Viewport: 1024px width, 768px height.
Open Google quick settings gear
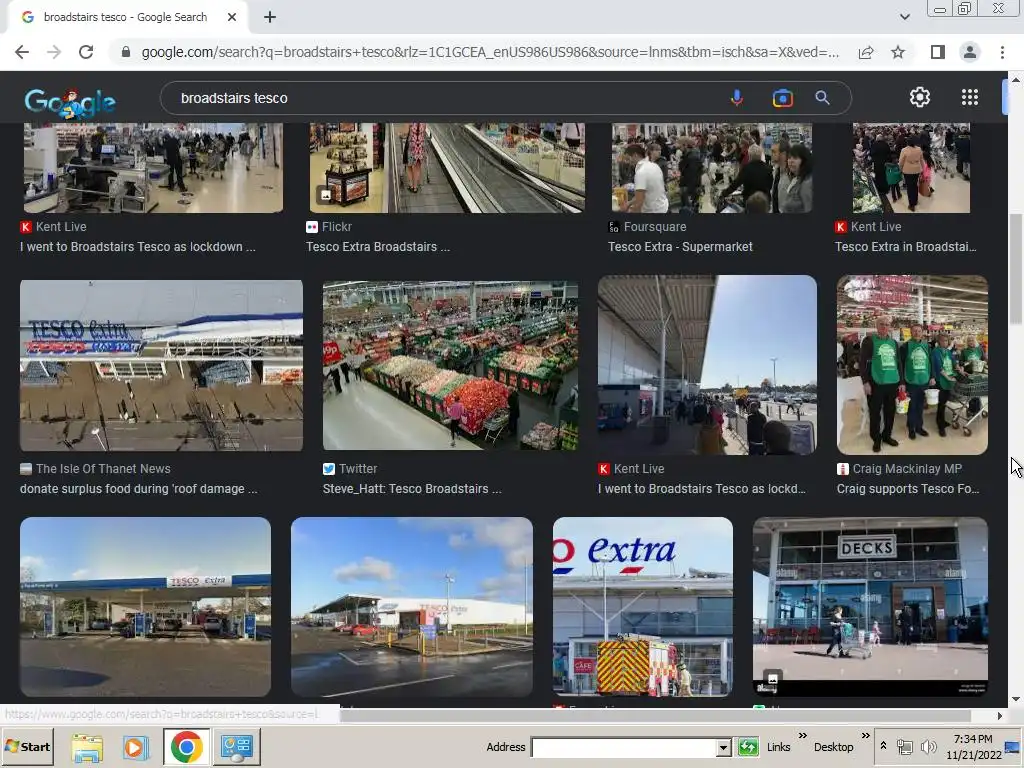click(x=920, y=97)
